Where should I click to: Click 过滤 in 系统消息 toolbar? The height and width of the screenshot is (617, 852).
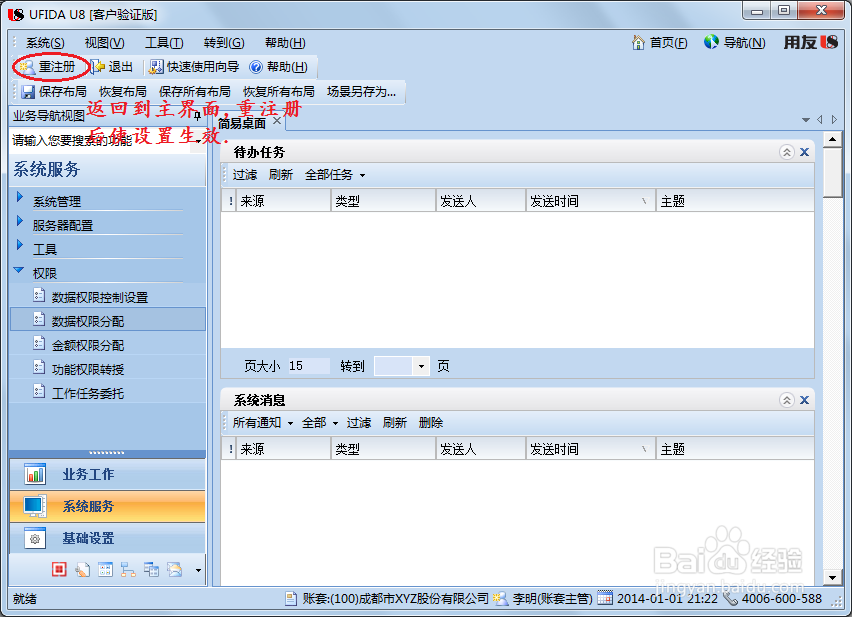pos(359,423)
